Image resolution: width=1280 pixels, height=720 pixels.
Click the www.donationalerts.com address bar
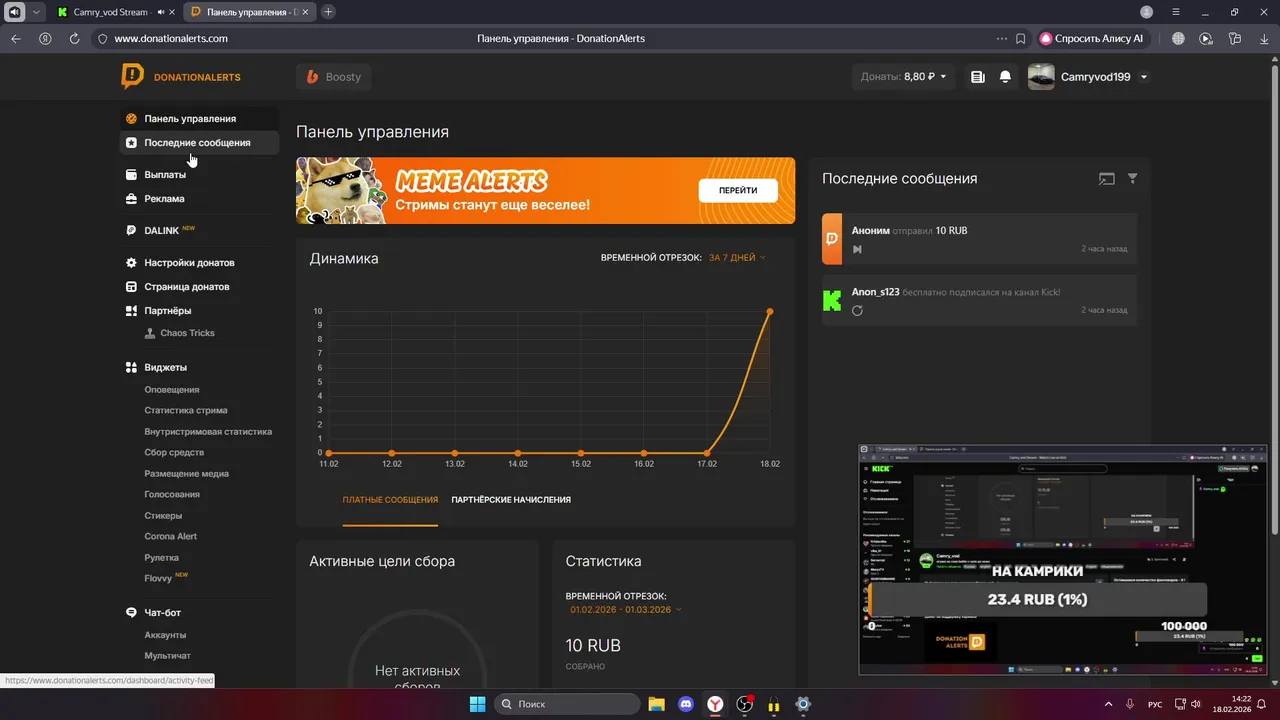(171, 39)
